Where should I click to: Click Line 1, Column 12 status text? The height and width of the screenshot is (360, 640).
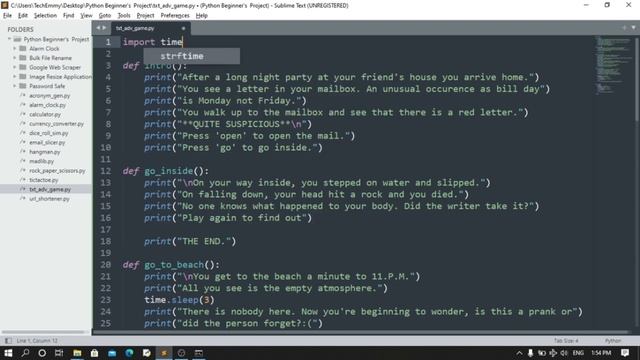(37, 340)
